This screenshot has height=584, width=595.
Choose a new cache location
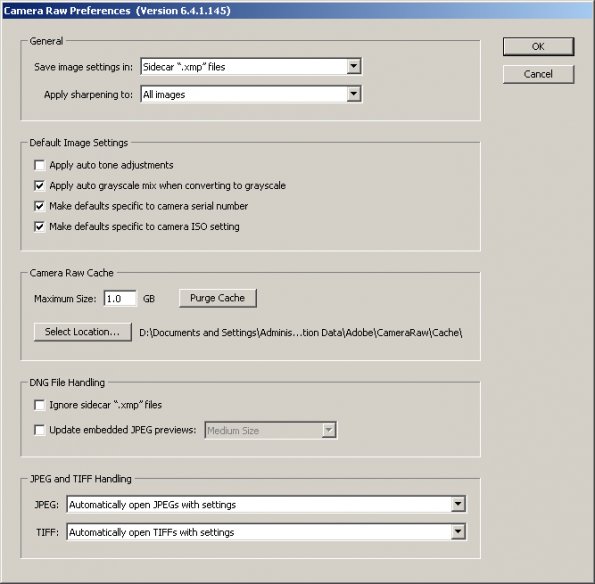coord(83,332)
